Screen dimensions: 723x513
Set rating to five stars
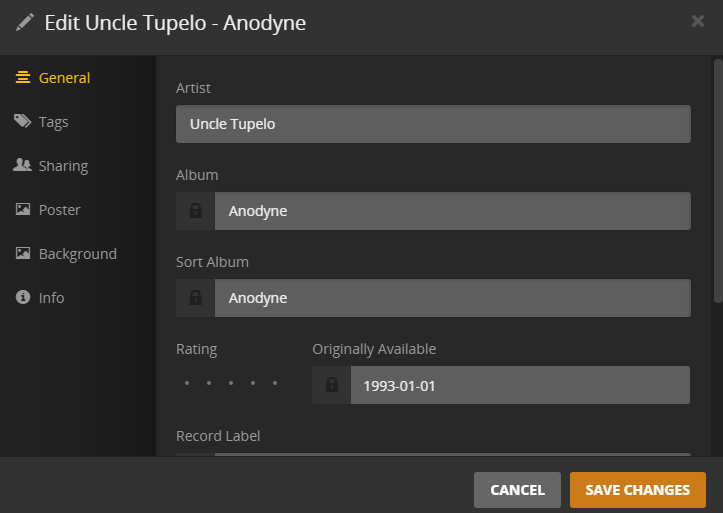click(x=275, y=383)
